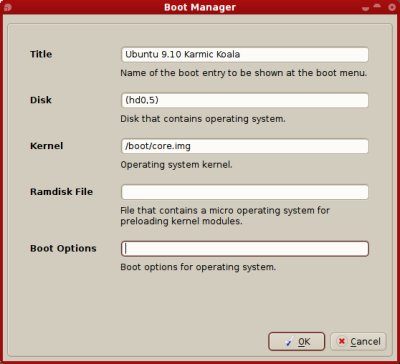
Task: Click 'File that contains a micro operating system' text
Action: 225,216
